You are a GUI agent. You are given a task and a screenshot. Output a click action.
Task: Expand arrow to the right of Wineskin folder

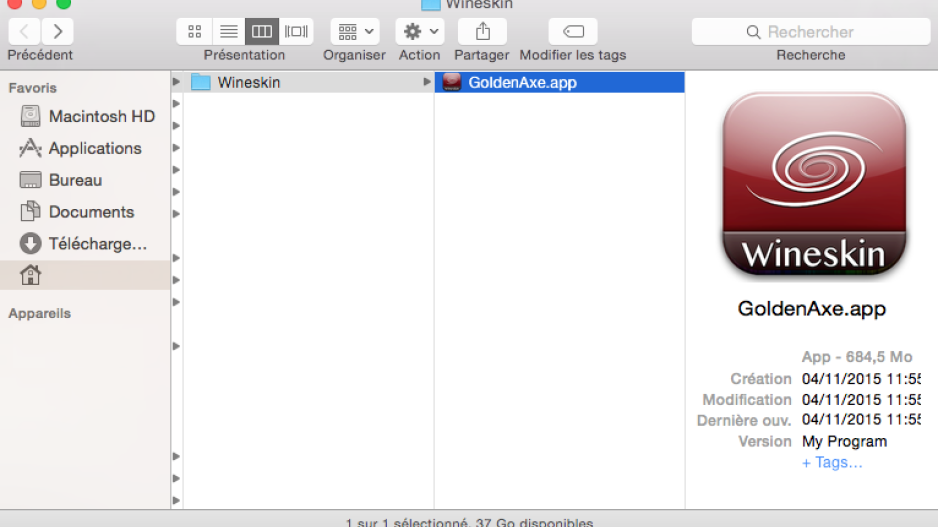(x=426, y=82)
